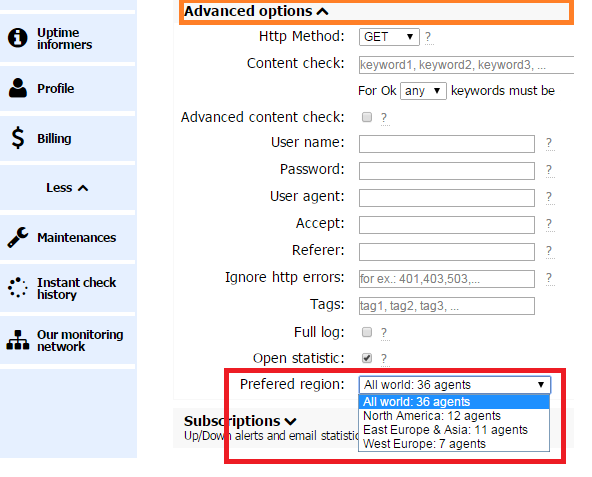Open the For Ok 'any' keywords dropdown
This screenshot has width=592, height=477.
(423, 91)
